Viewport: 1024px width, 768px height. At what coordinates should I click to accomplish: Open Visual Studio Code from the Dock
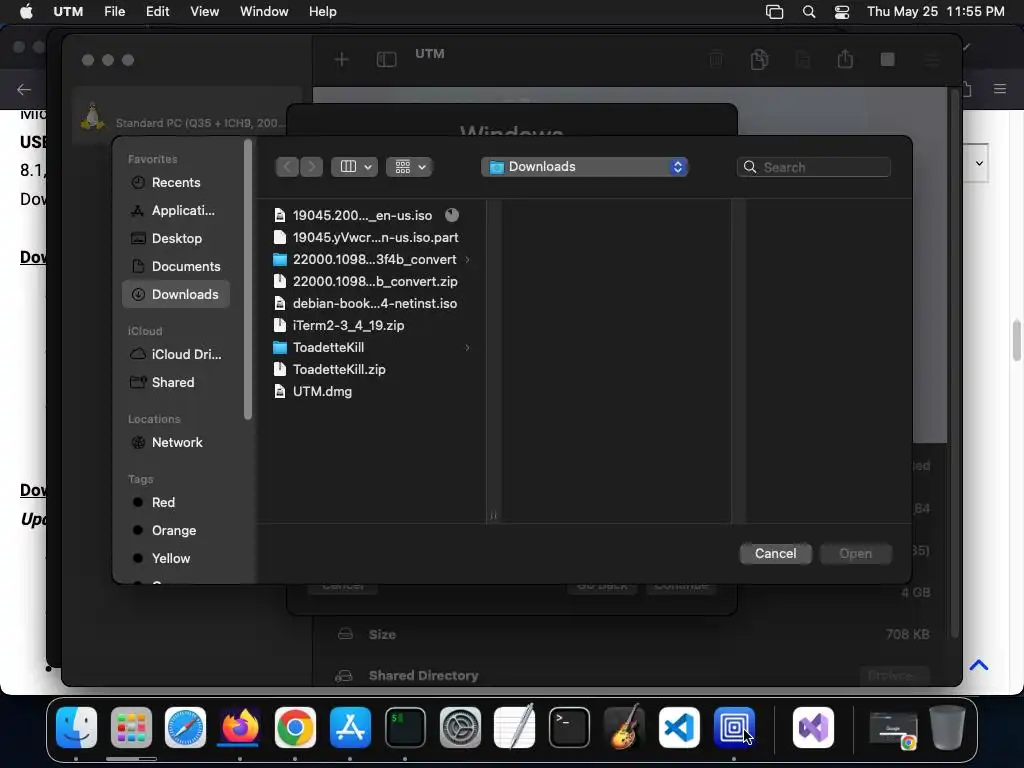pos(679,728)
